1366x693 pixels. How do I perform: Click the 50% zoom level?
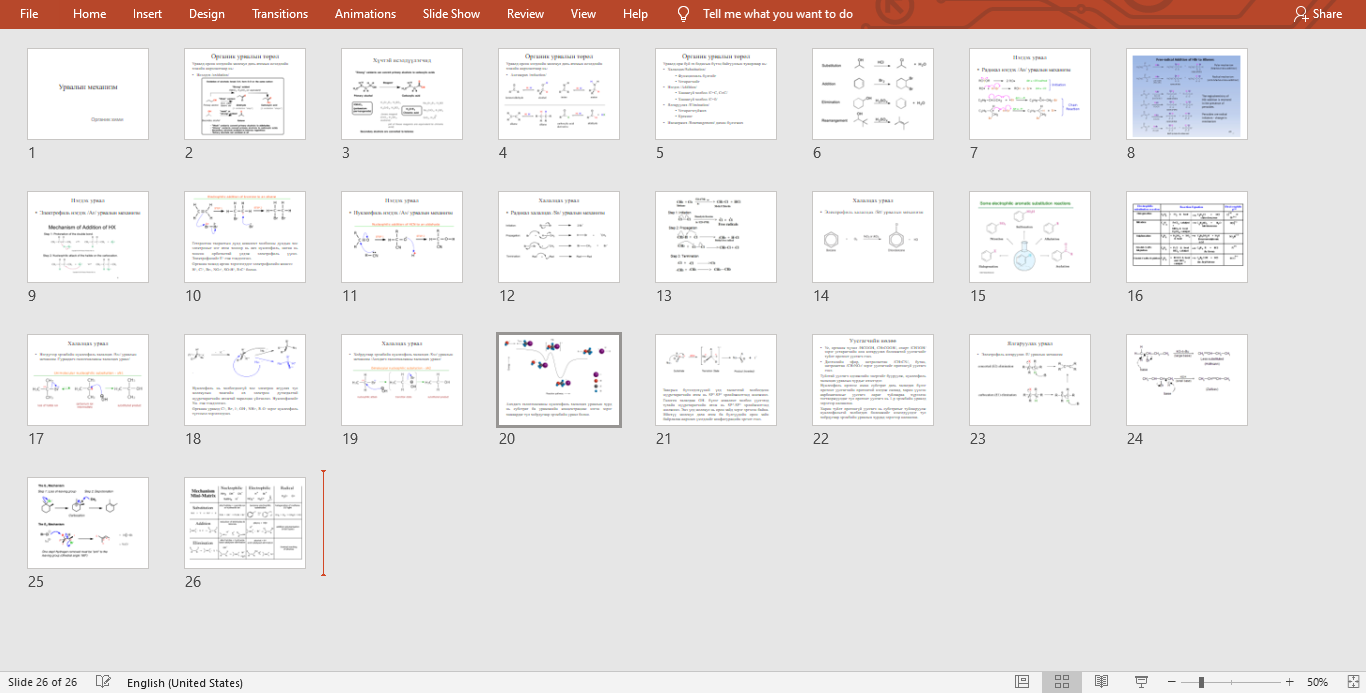[1317, 682]
